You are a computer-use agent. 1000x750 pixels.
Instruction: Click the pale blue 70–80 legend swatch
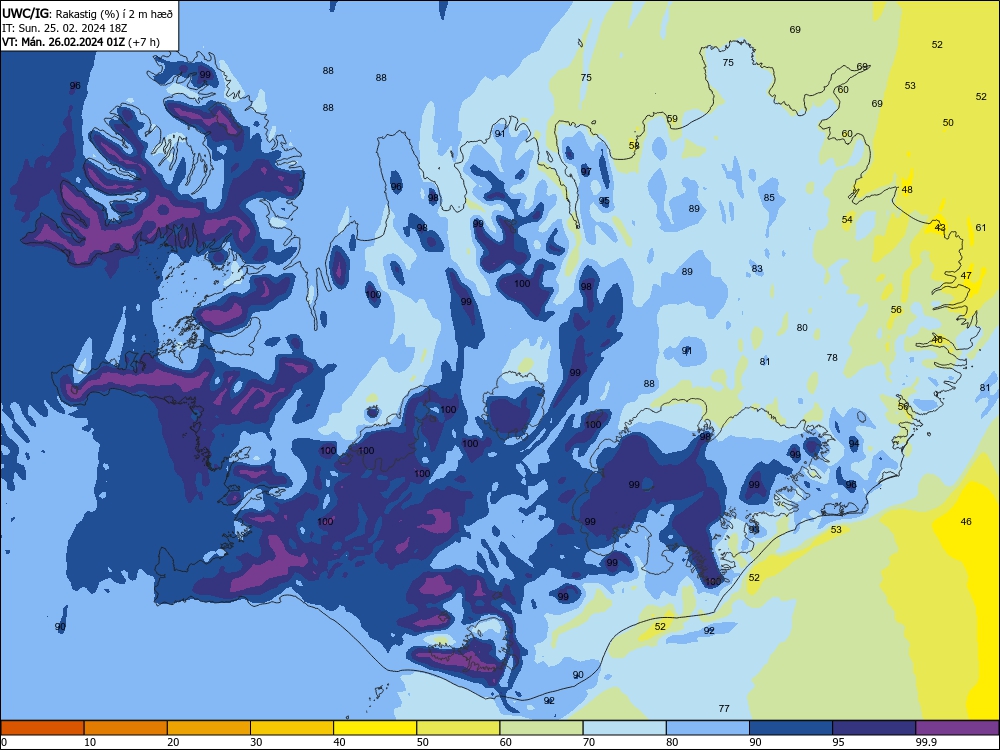[x=624, y=728]
